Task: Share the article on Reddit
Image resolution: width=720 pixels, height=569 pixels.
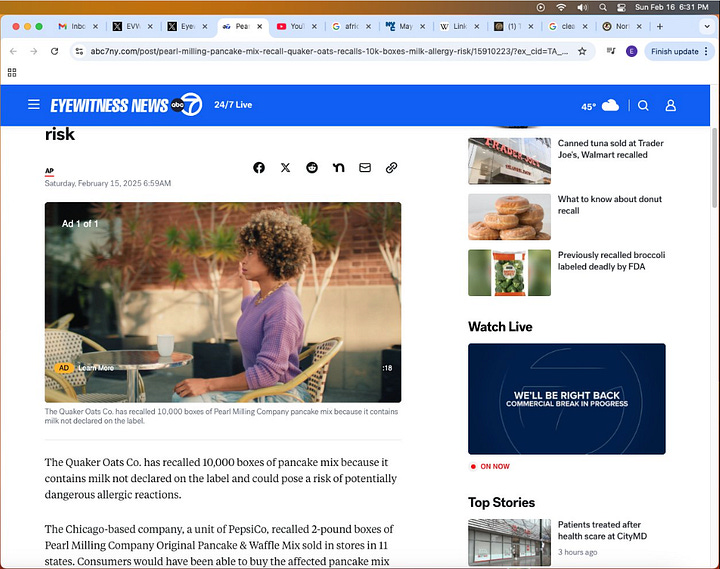Action: click(x=312, y=168)
